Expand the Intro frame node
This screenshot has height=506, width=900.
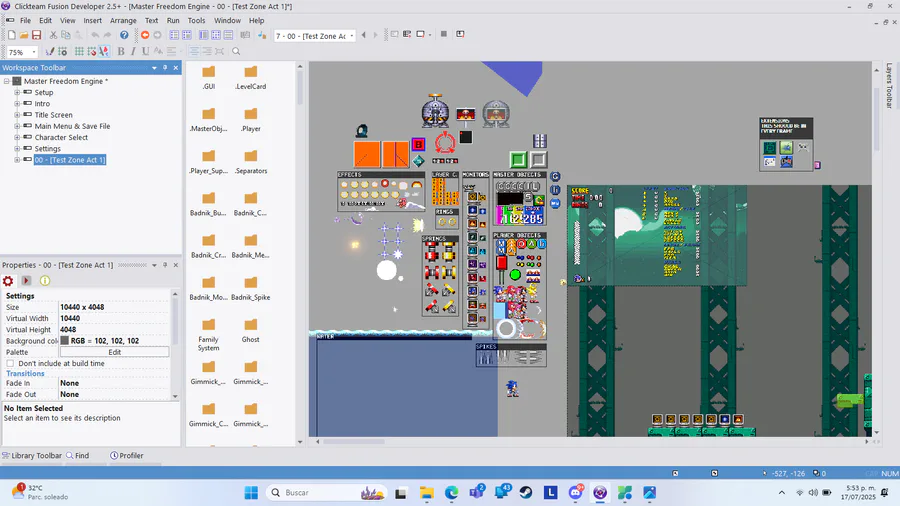(17, 104)
